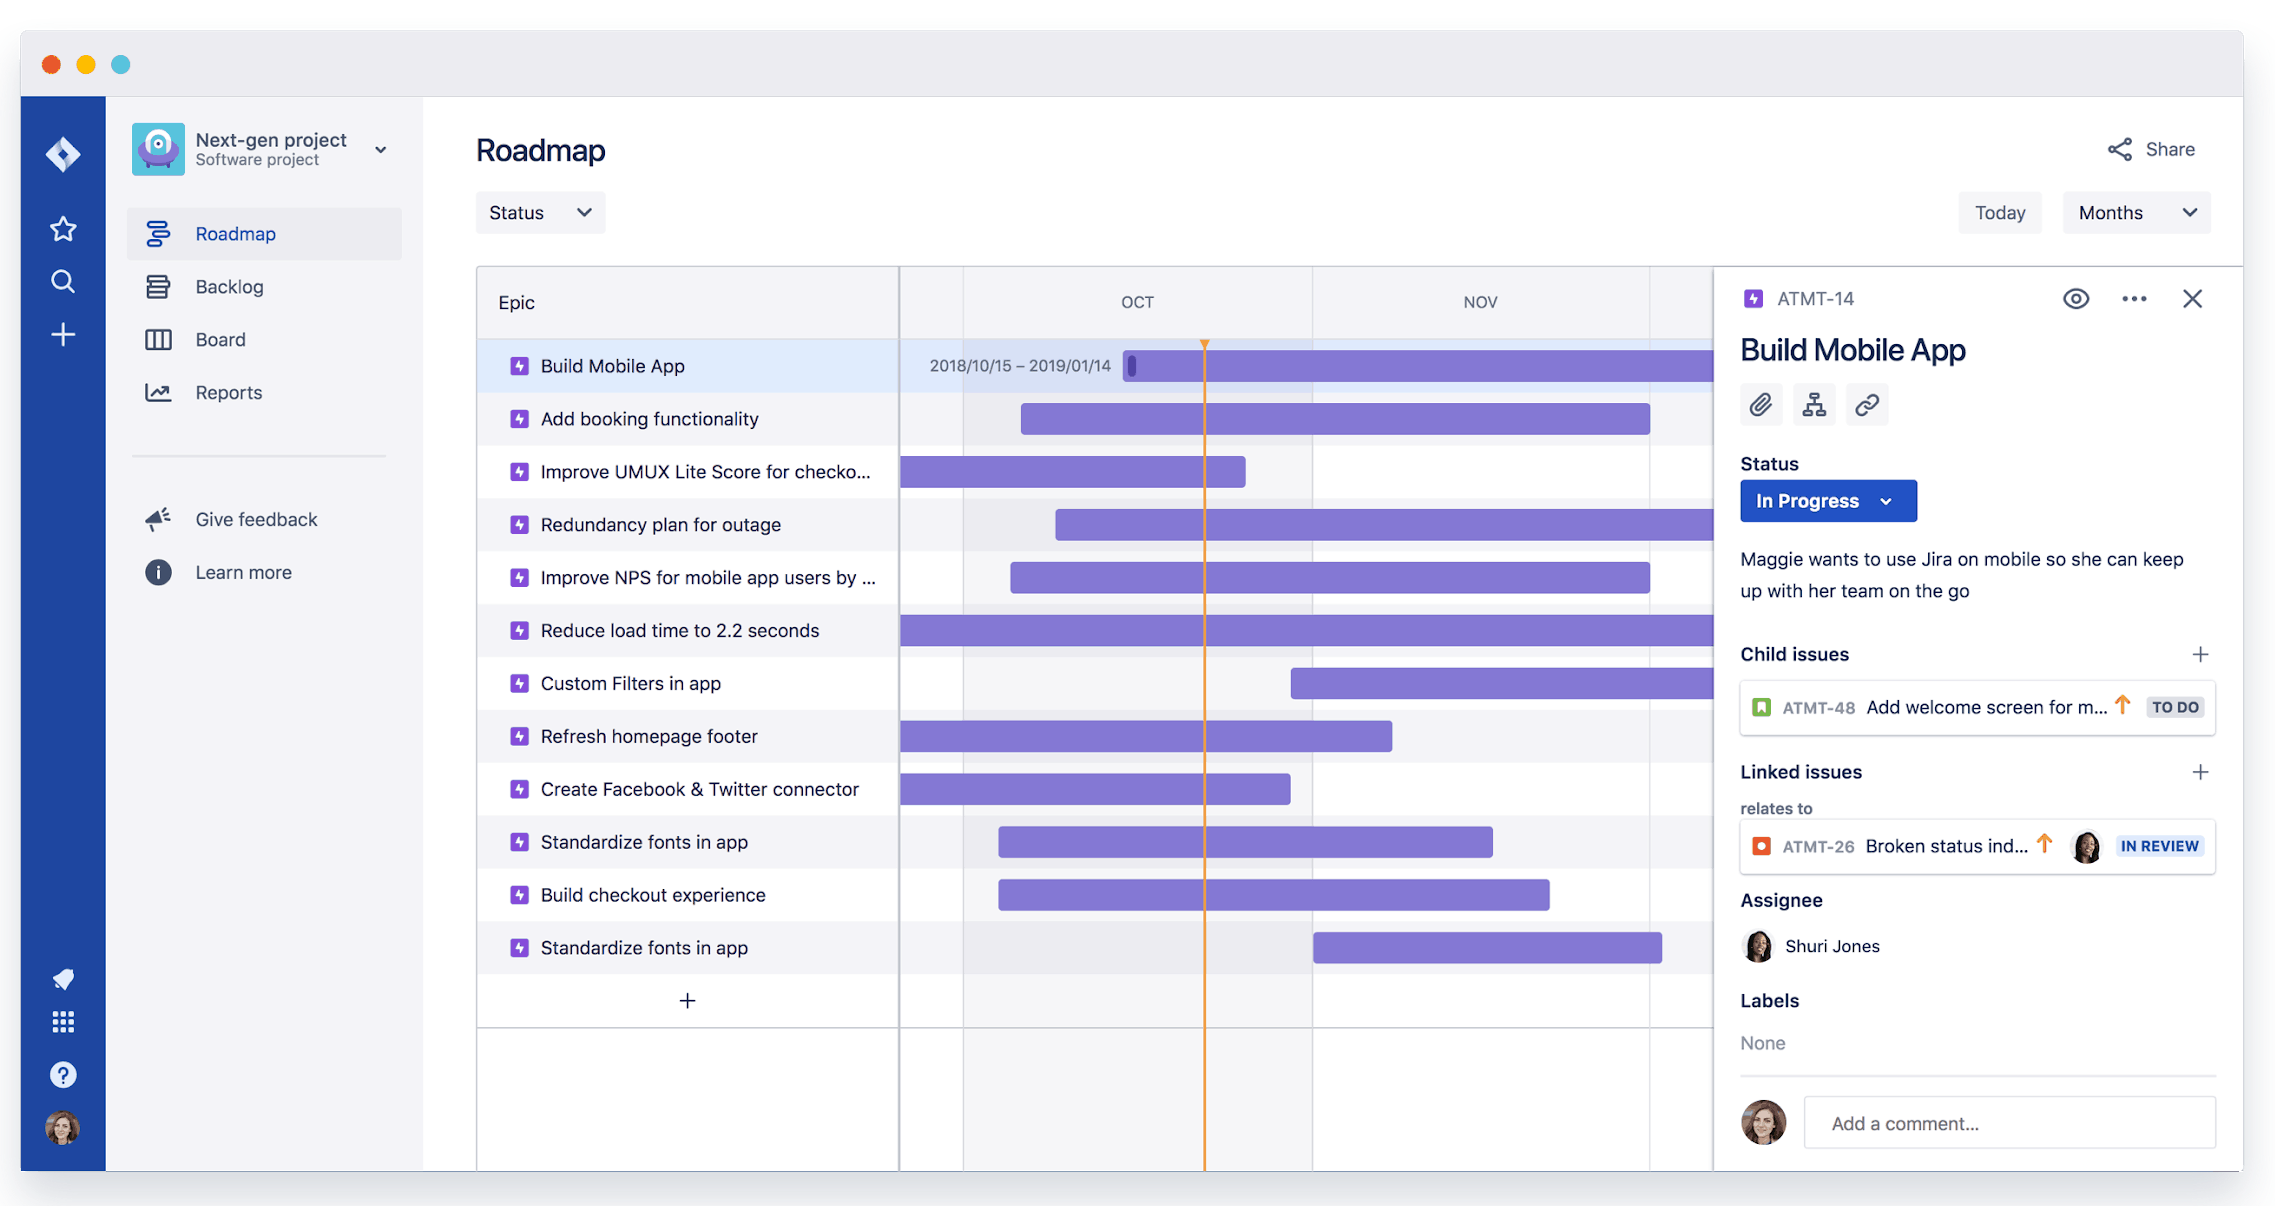This screenshot has width=2275, height=1206.
Task: Create a new item with the plus icon
Action: 63,334
